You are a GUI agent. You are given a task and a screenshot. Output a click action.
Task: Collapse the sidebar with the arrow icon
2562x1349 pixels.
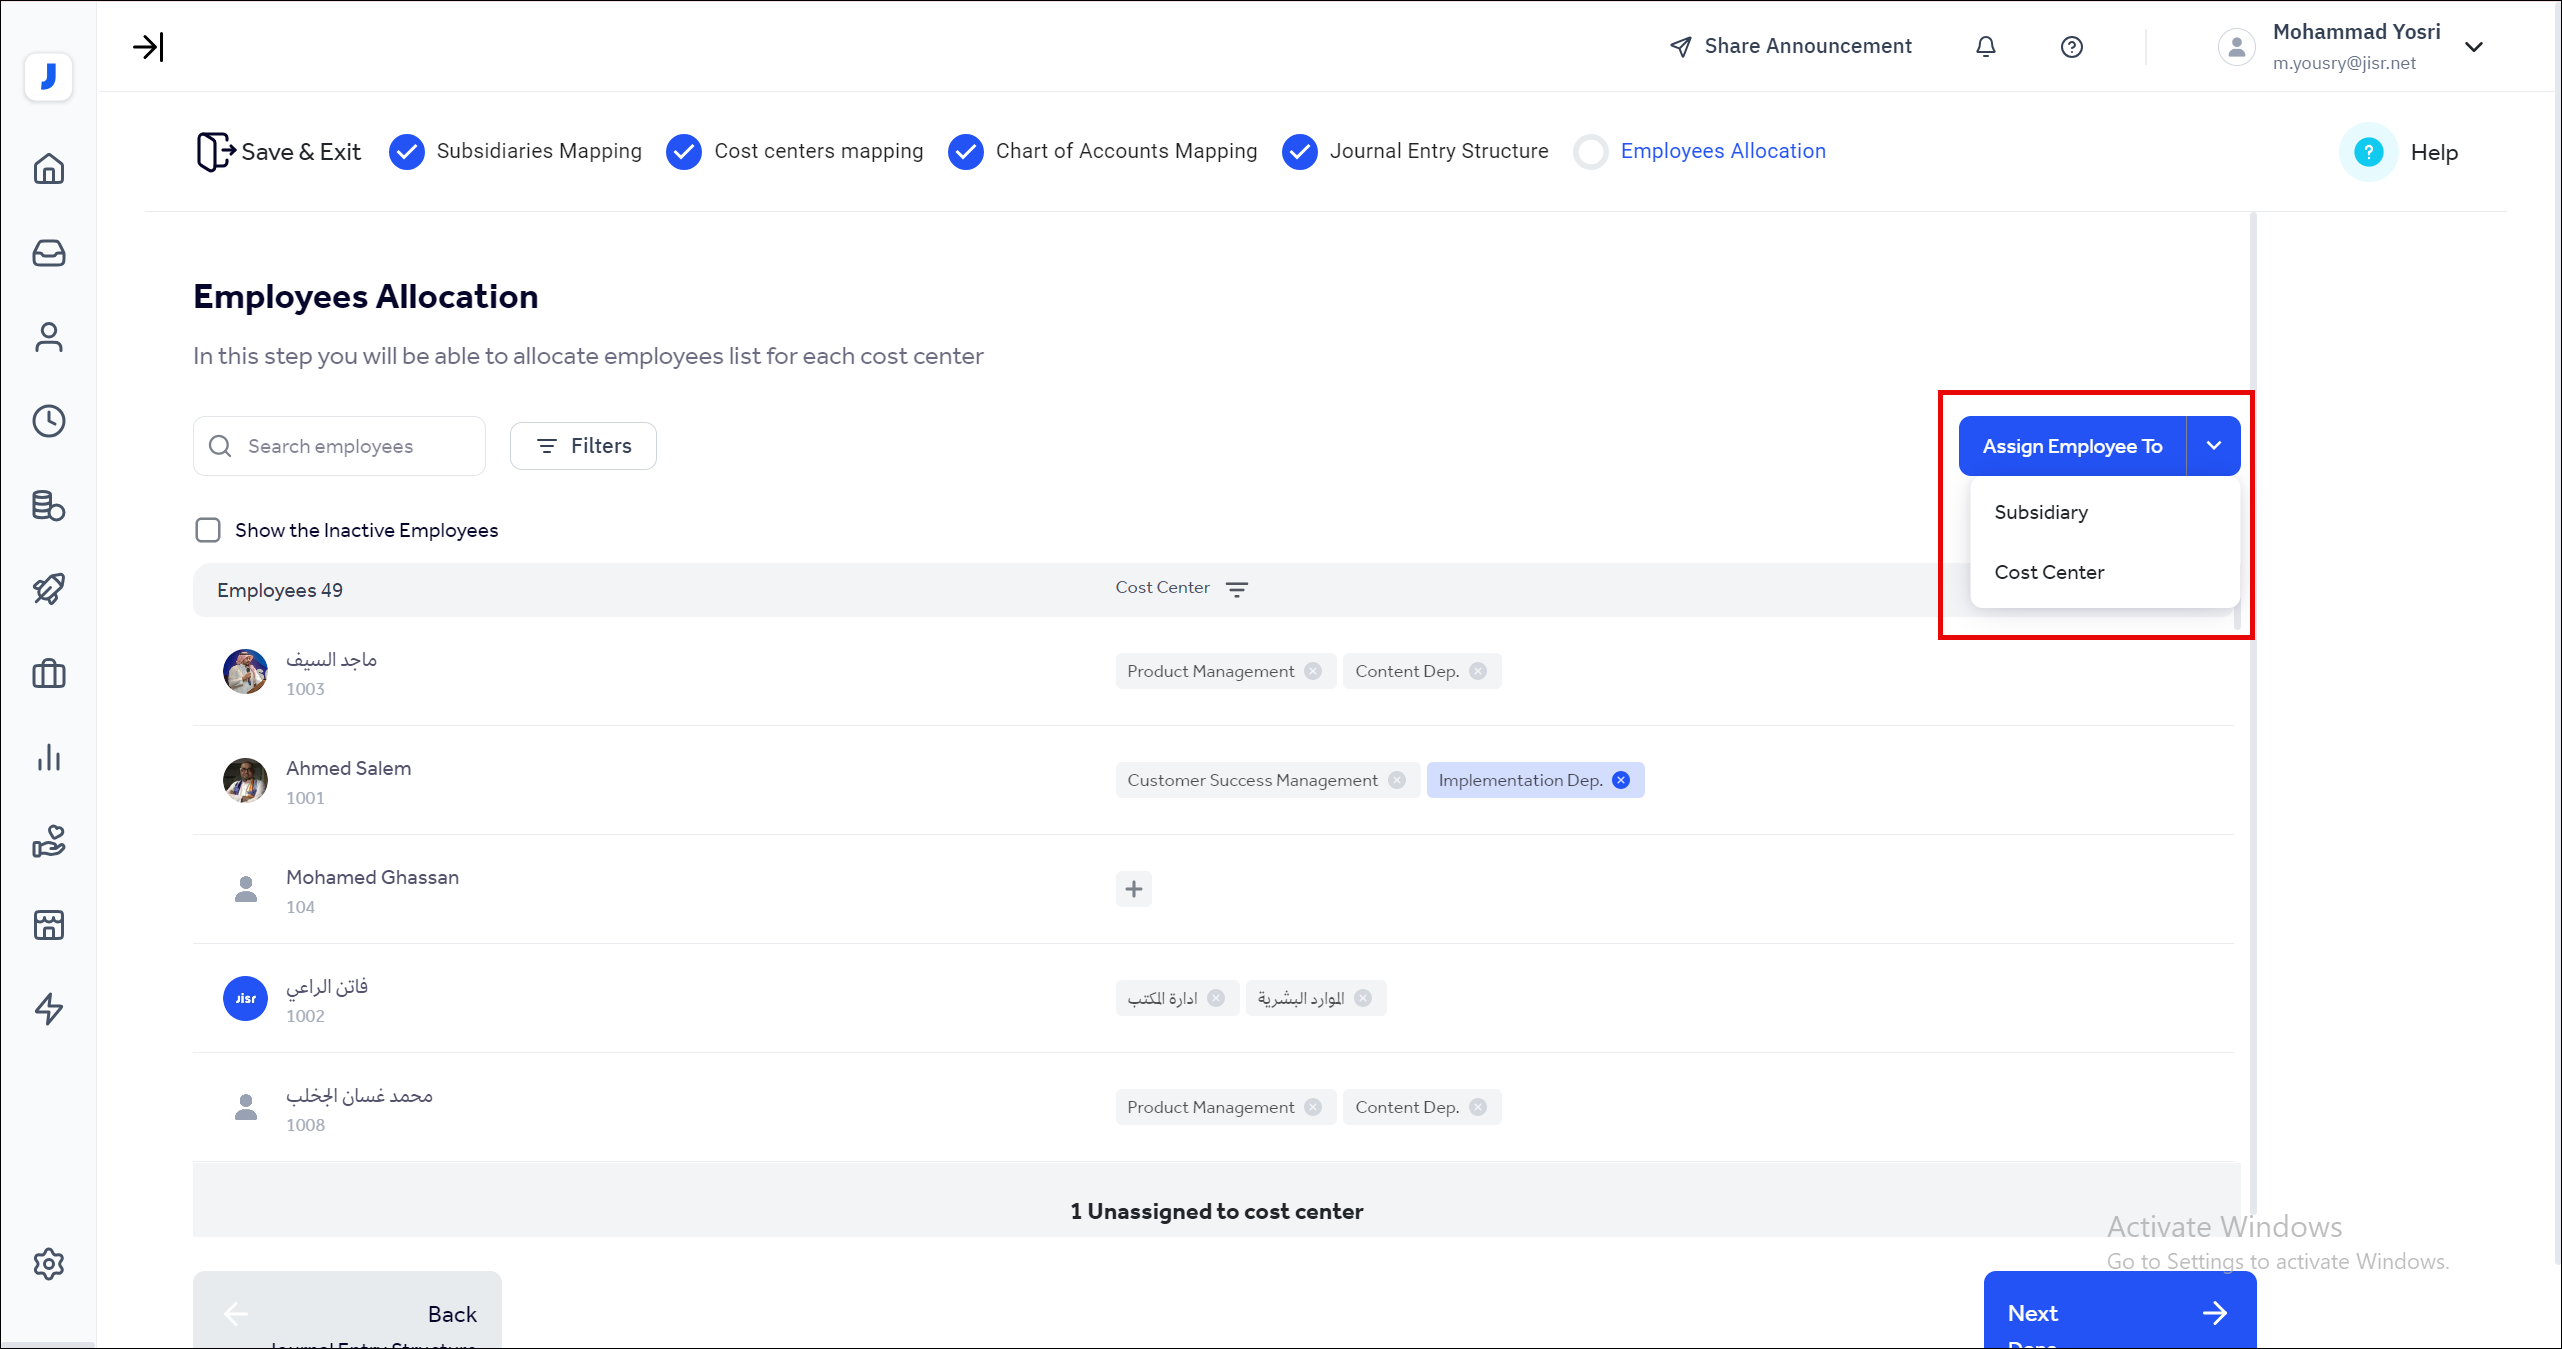[x=150, y=46]
